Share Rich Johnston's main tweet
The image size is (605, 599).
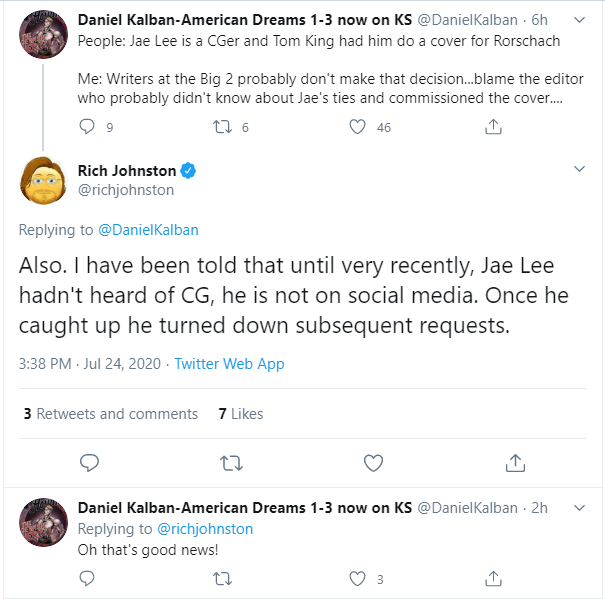click(x=515, y=463)
